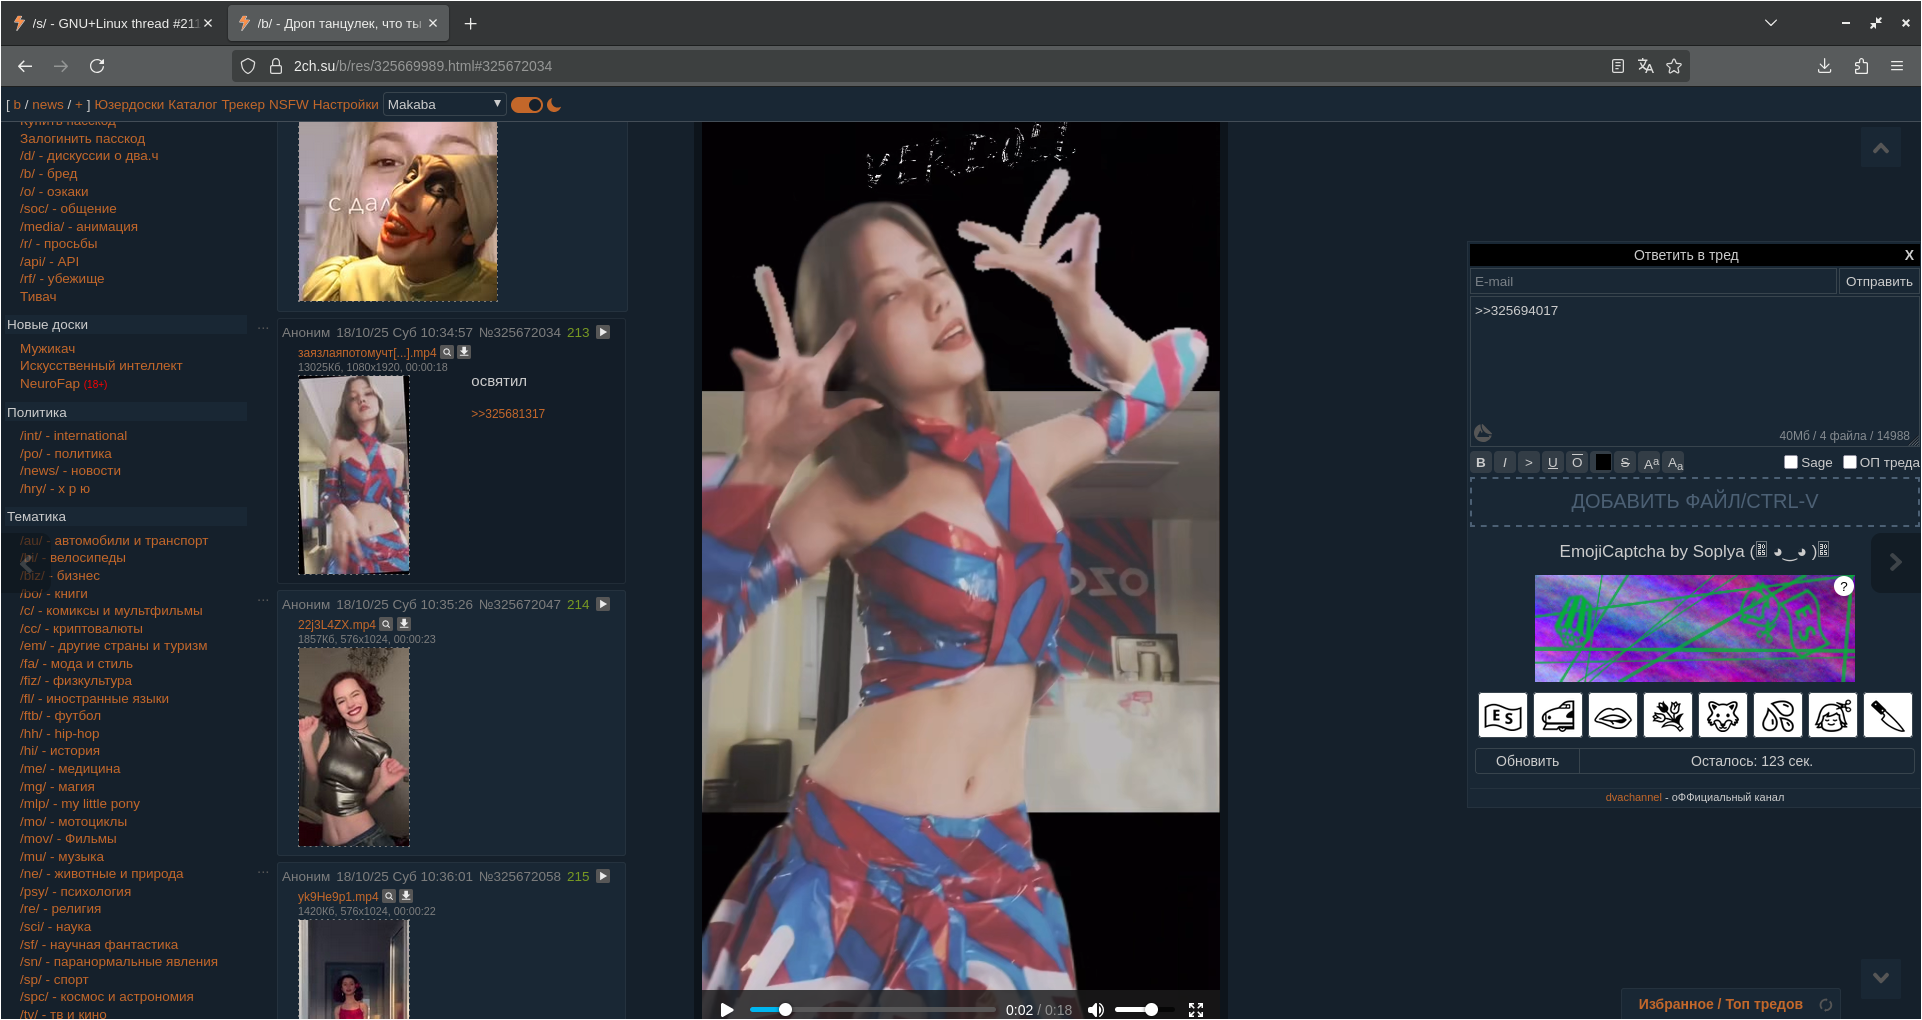Viewport: 1922px width, 1020px height.
Task: Open the Юзердоски menu link
Action: tap(129, 104)
